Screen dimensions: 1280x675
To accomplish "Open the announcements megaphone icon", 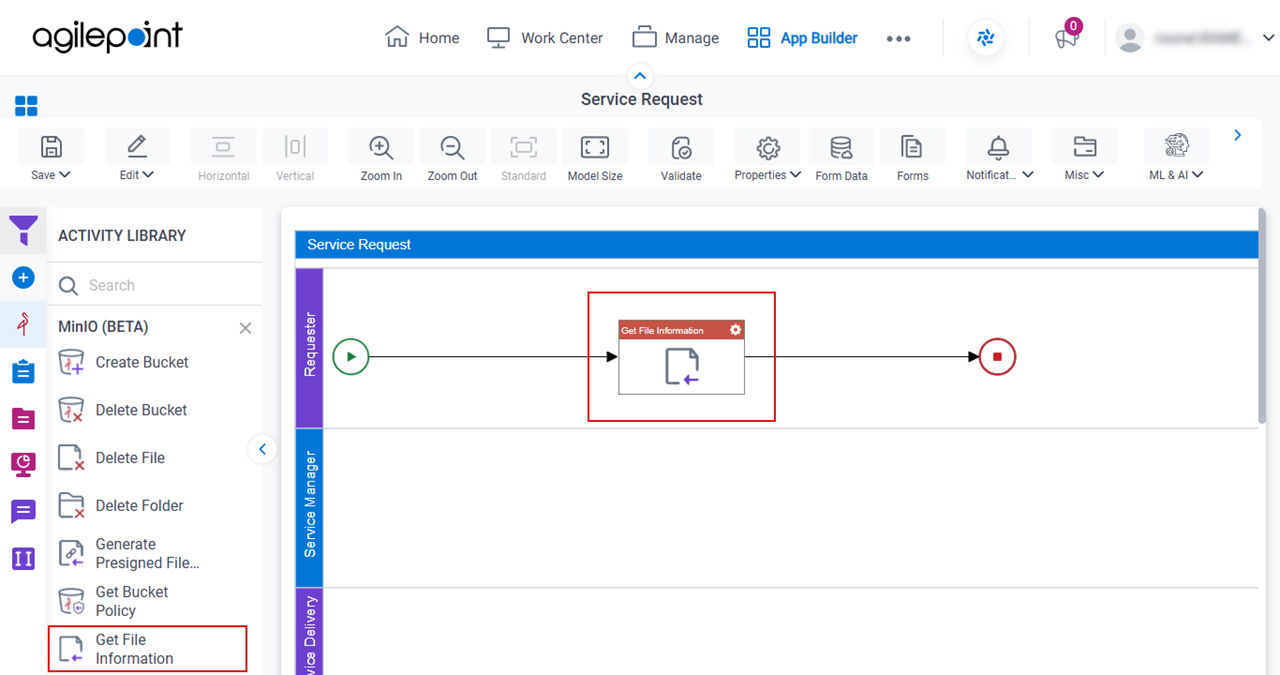I will click(1067, 38).
